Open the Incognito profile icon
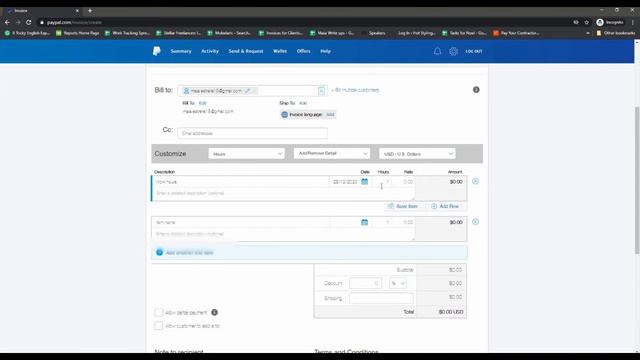The image size is (640, 360). [600, 22]
